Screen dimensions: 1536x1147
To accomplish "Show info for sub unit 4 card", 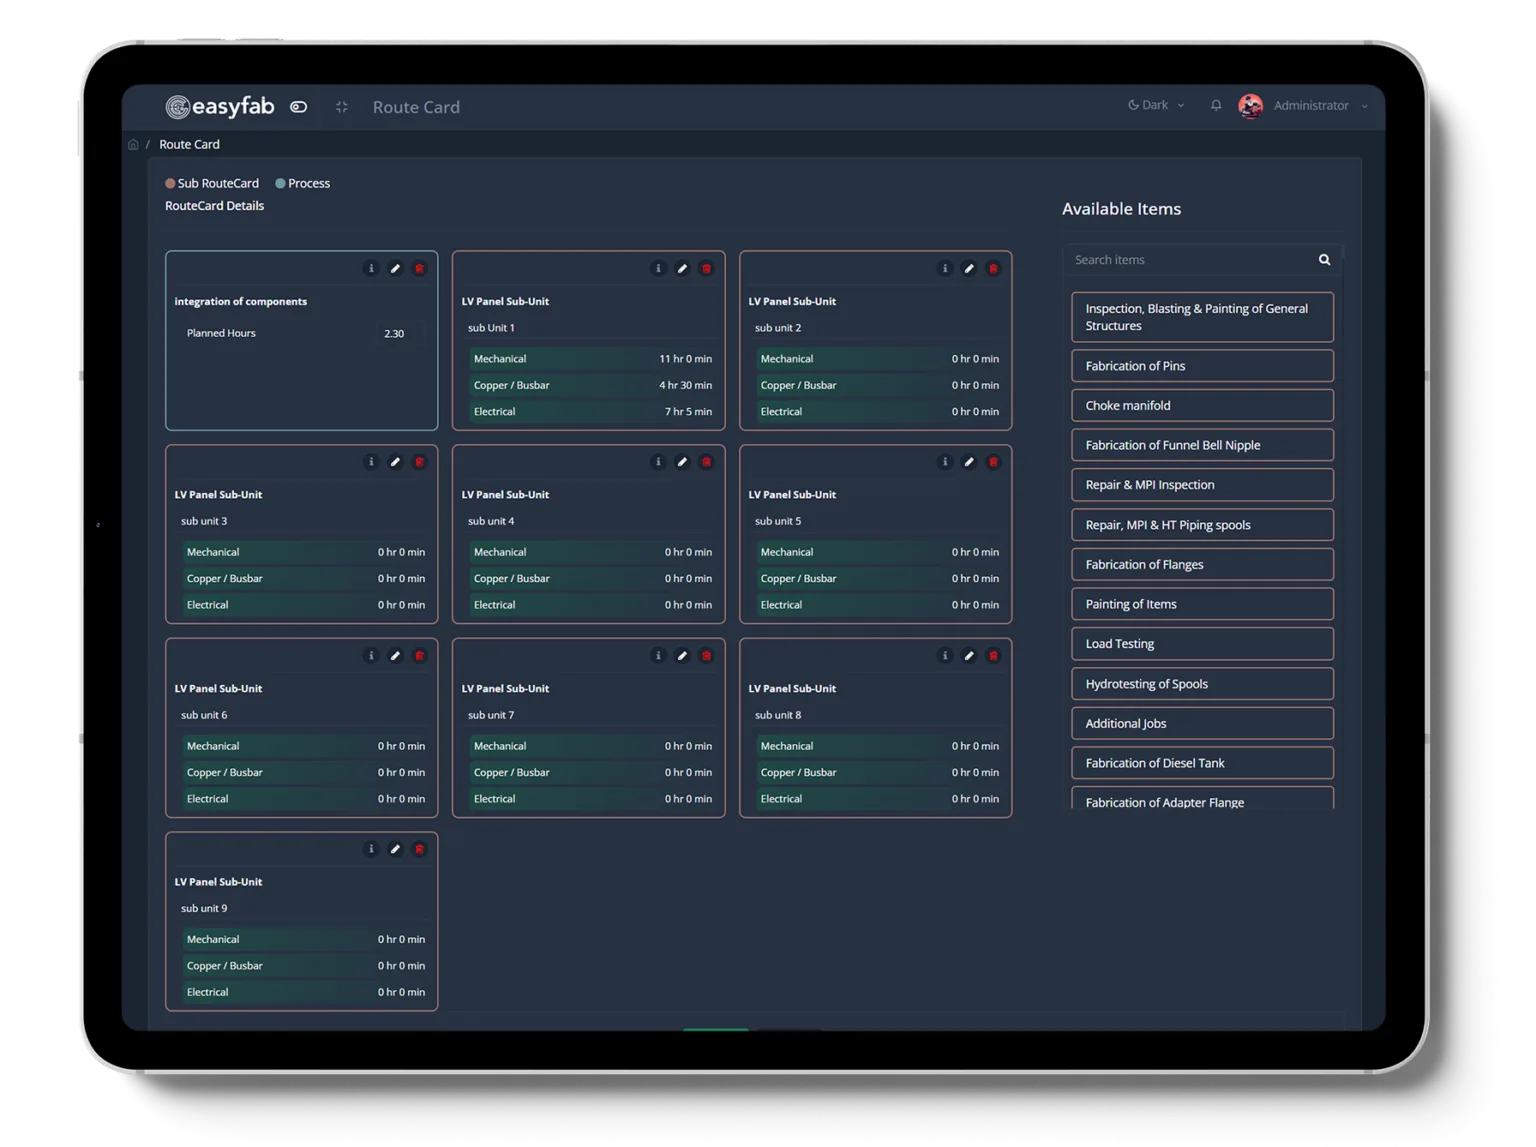I will click(x=658, y=462).
